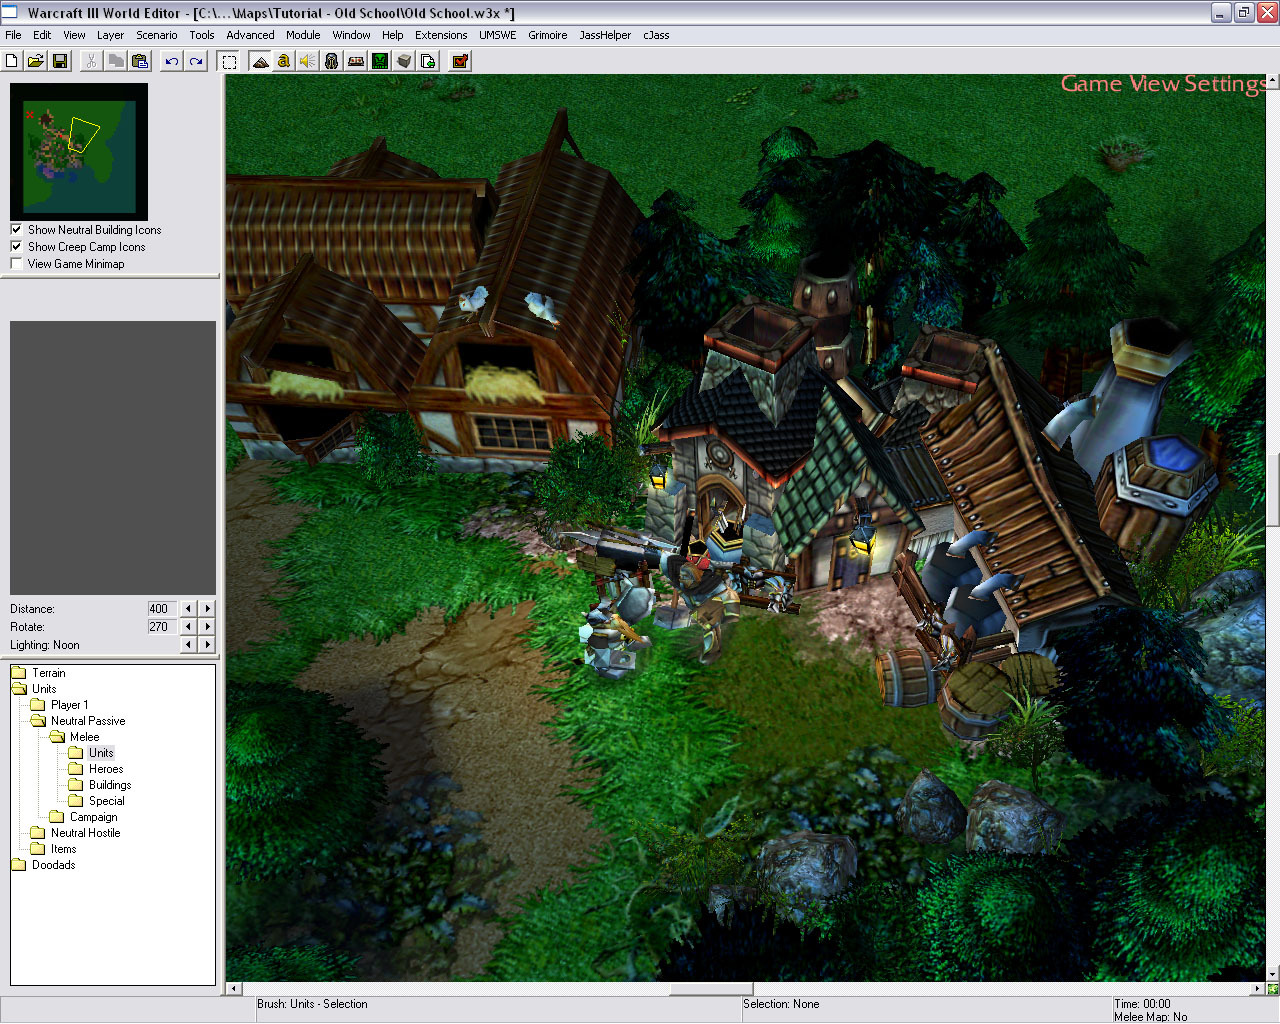Open the Module menu
Screen dimensions: 1280x1024
tap(303, 35)
